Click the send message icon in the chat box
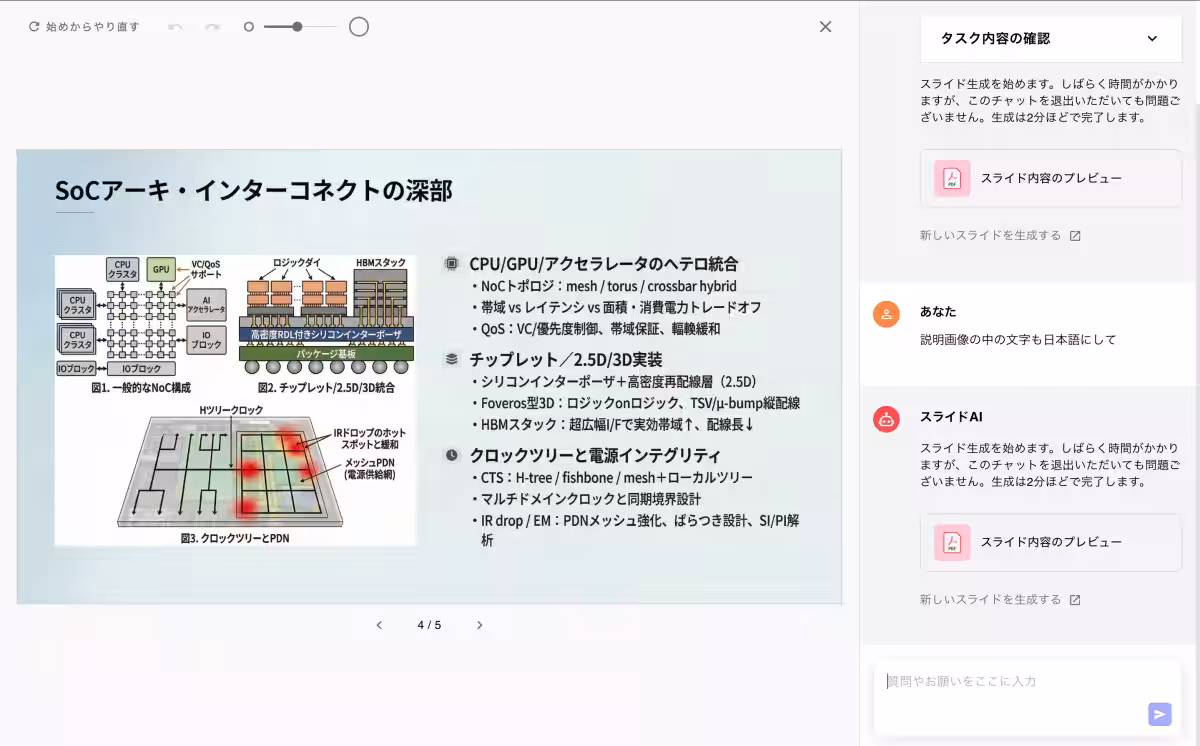Viewport: 1200px width, 746px height. [x=1159, y=714]
